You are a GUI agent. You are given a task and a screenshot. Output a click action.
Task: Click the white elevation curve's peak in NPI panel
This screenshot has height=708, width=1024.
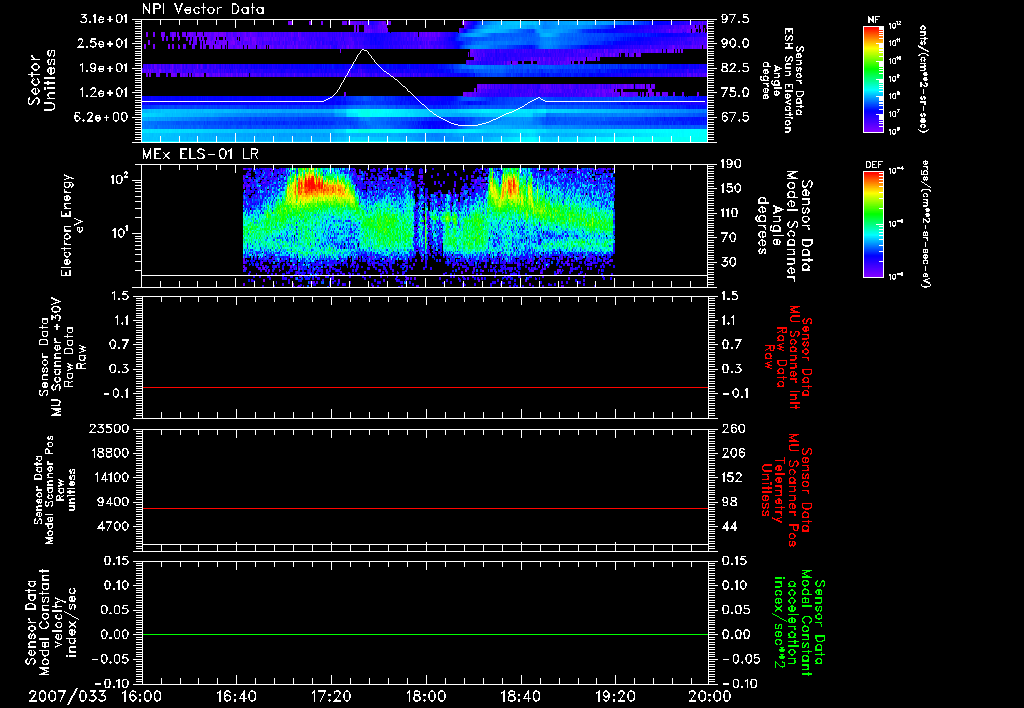[x=364, y=50]
